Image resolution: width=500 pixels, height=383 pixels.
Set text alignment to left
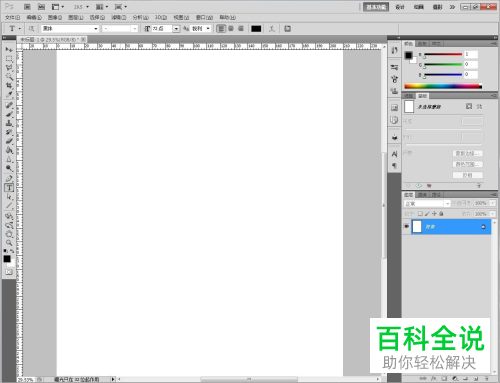pyautogui.click(x=221, y=29)
